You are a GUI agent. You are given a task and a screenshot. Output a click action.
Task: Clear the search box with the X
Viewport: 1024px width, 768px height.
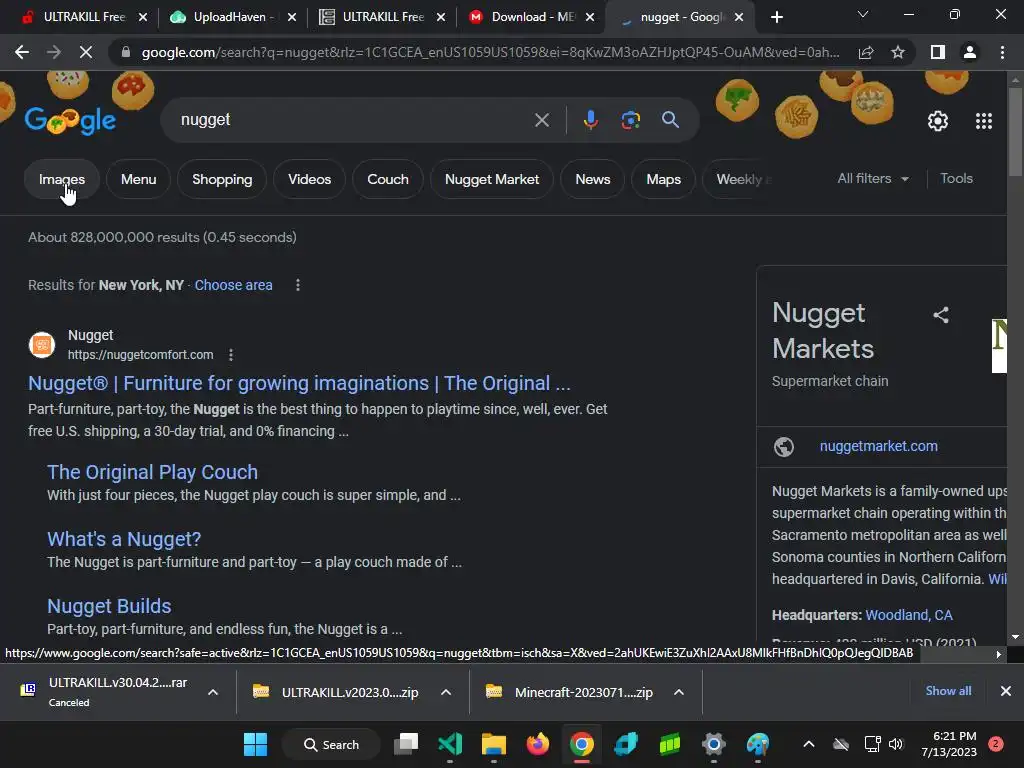pos(541,120)
